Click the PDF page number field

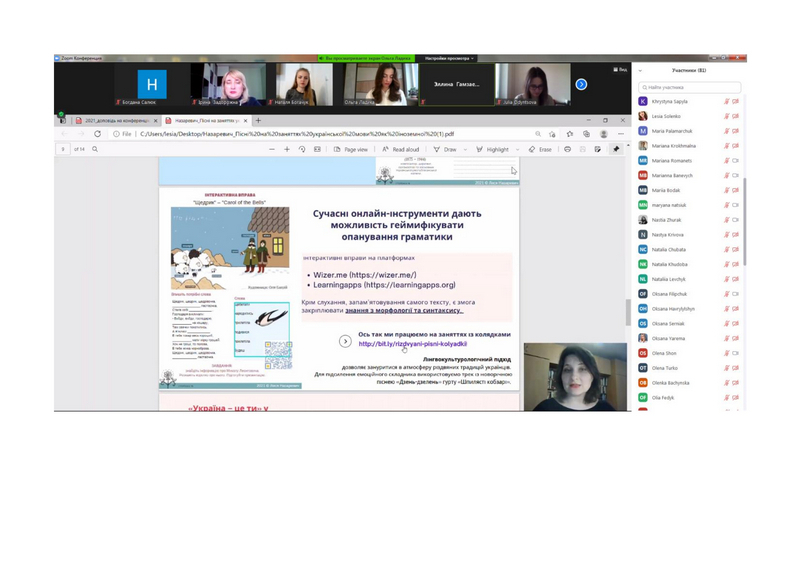pyautogui.click(x=63, y=149)
